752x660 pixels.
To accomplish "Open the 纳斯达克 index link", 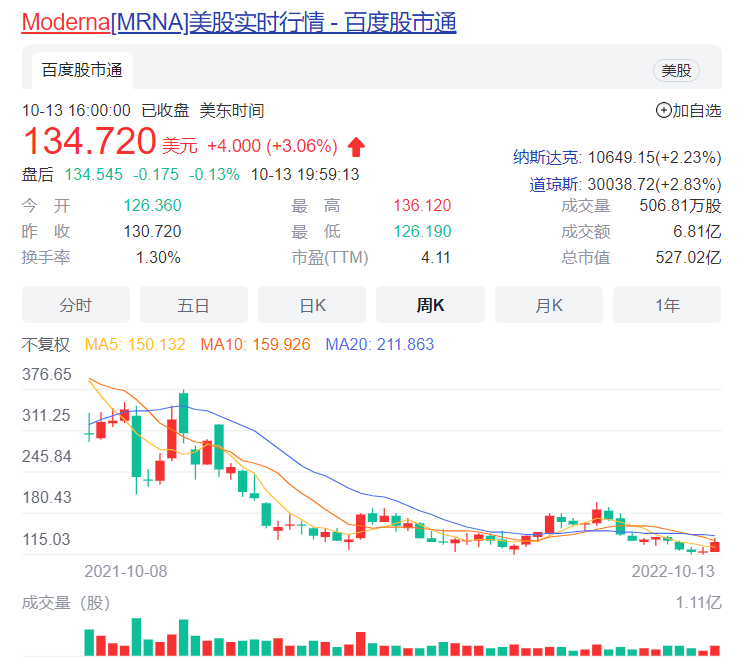I will pyautogui.click(x=547, y=157).
